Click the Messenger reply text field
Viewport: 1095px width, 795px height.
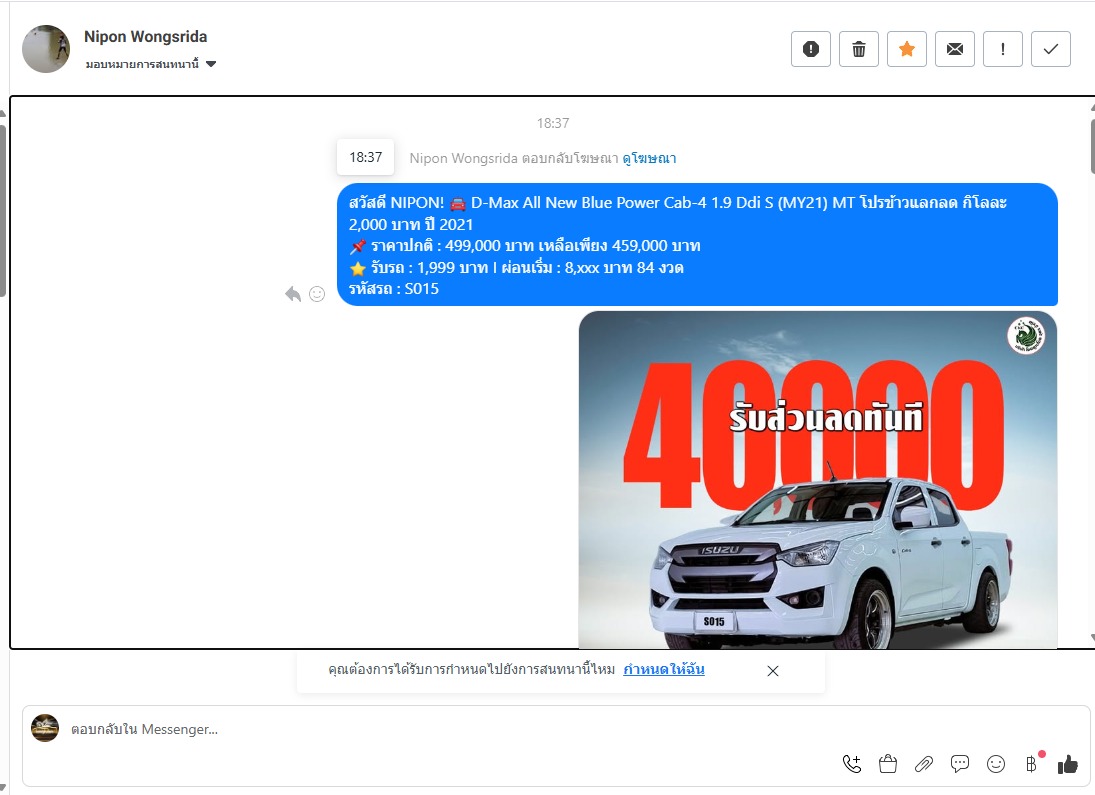pyautogui.click(x=450, y=730)
